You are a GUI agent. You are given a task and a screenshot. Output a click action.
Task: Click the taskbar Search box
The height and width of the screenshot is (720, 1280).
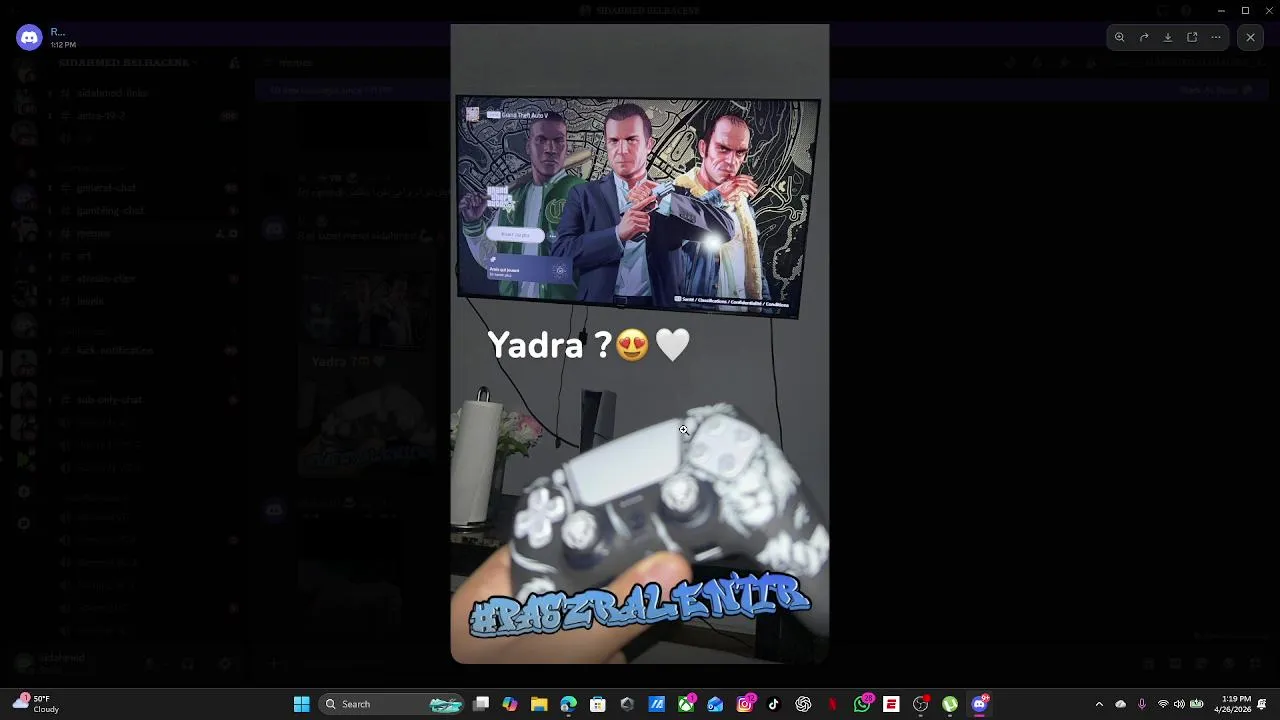(x=392, y=704)
